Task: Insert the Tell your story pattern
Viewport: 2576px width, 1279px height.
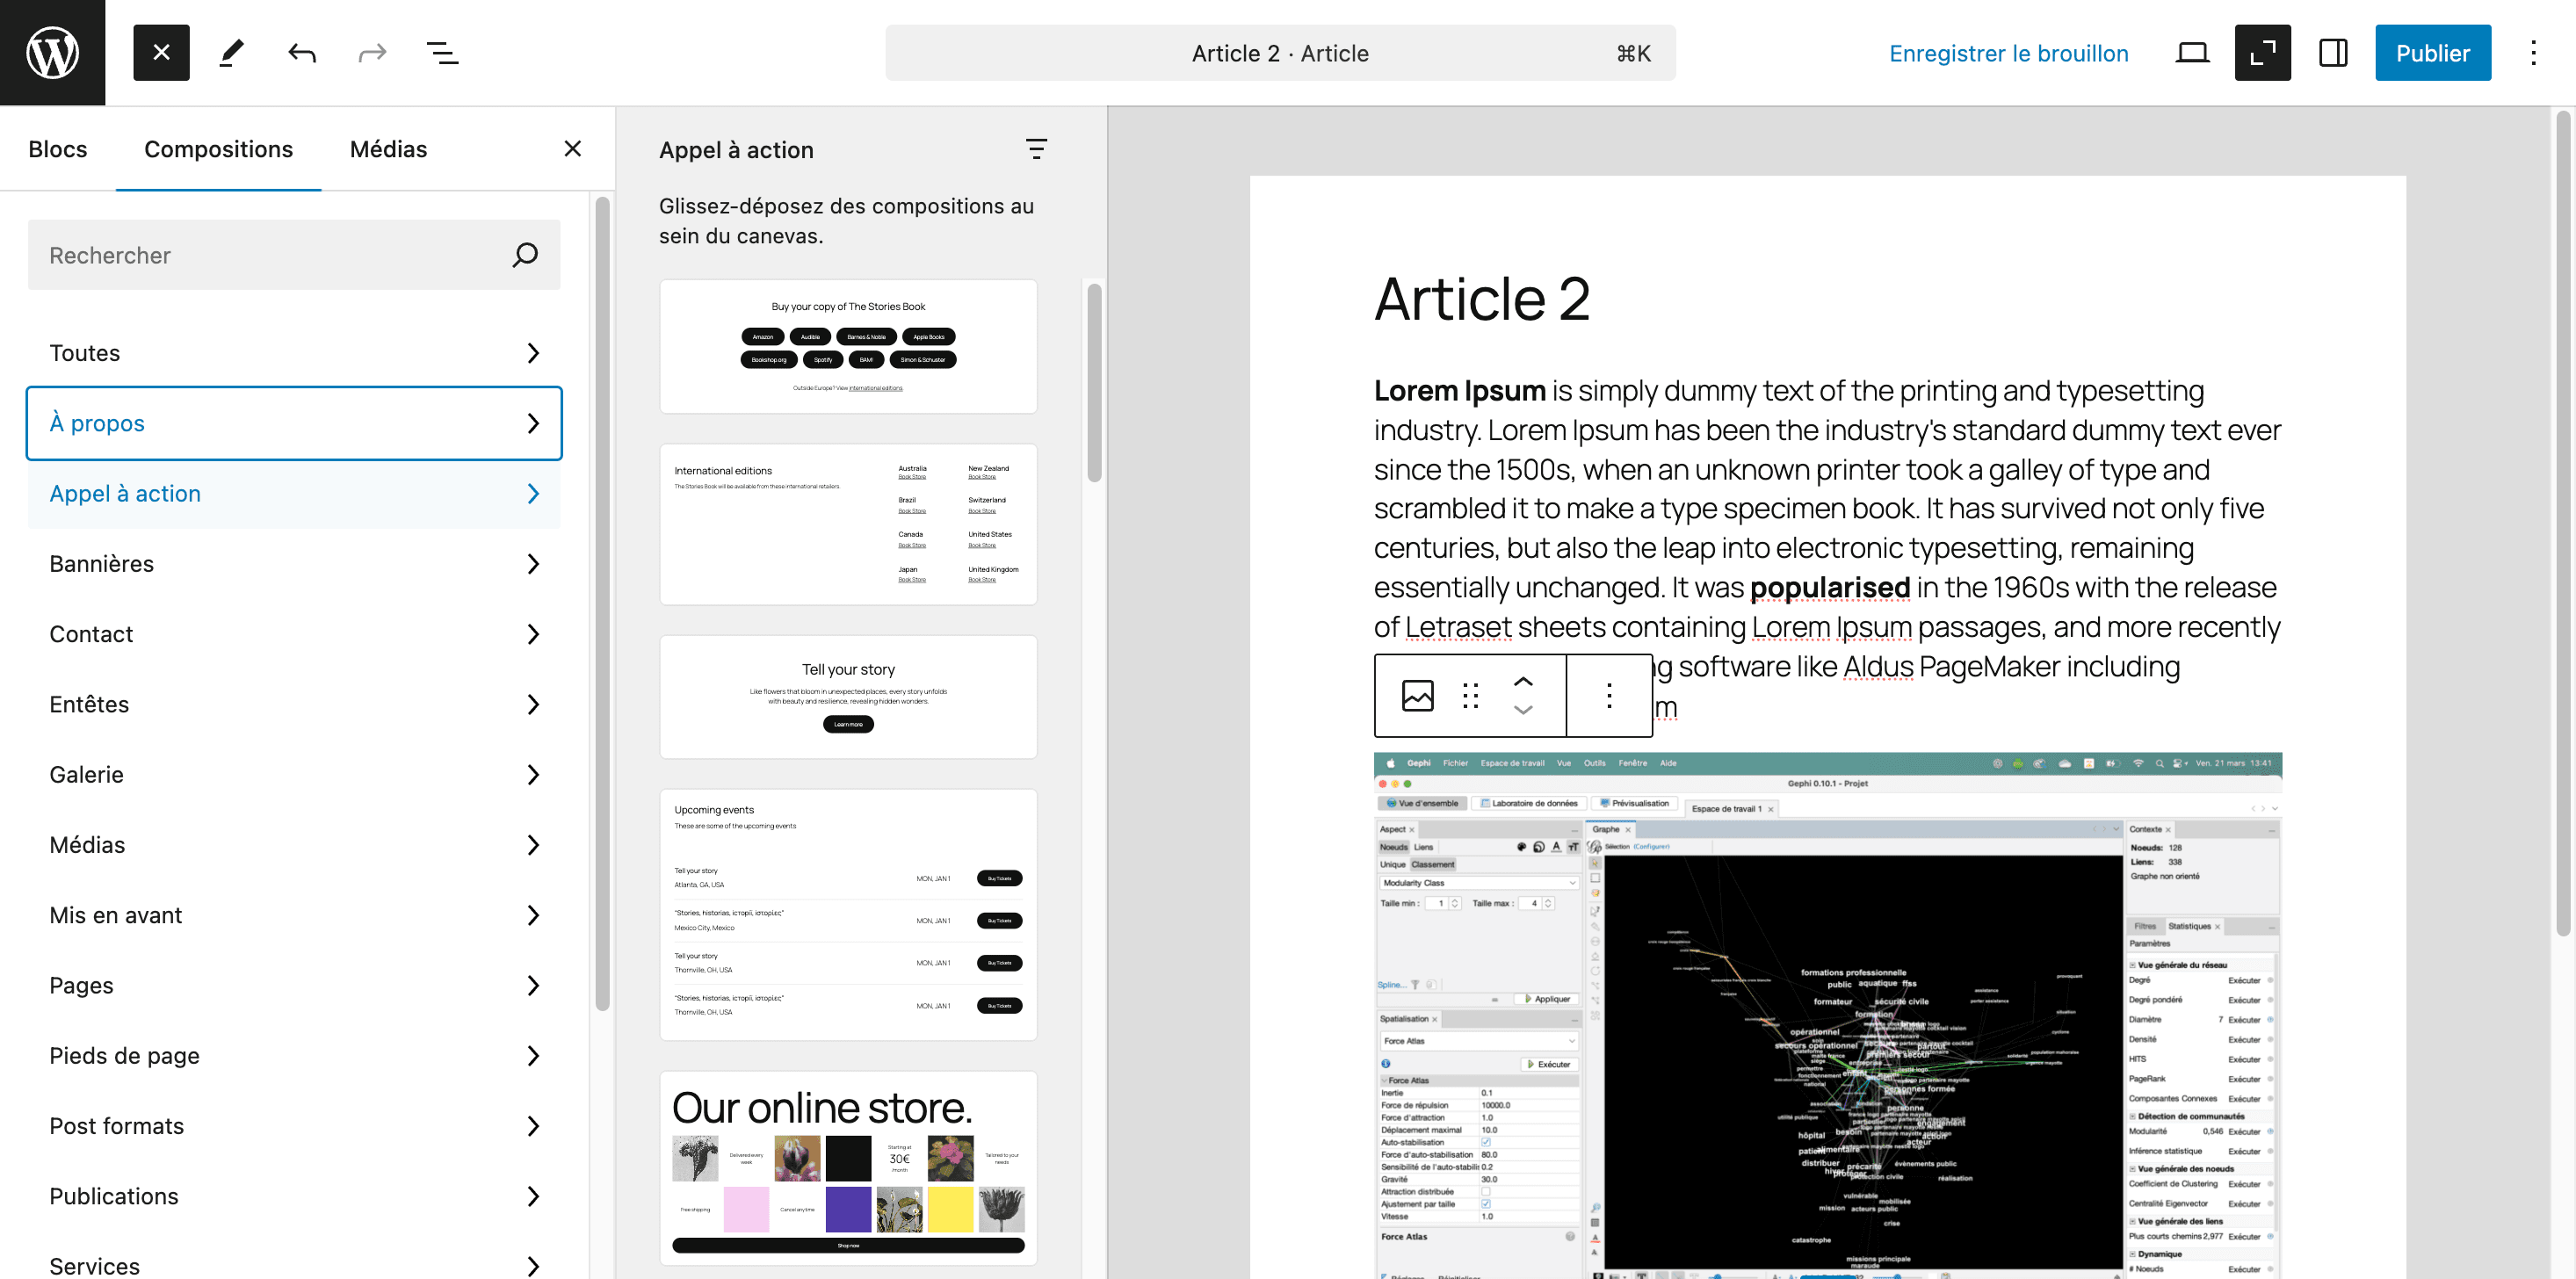Action: (848, 697)
